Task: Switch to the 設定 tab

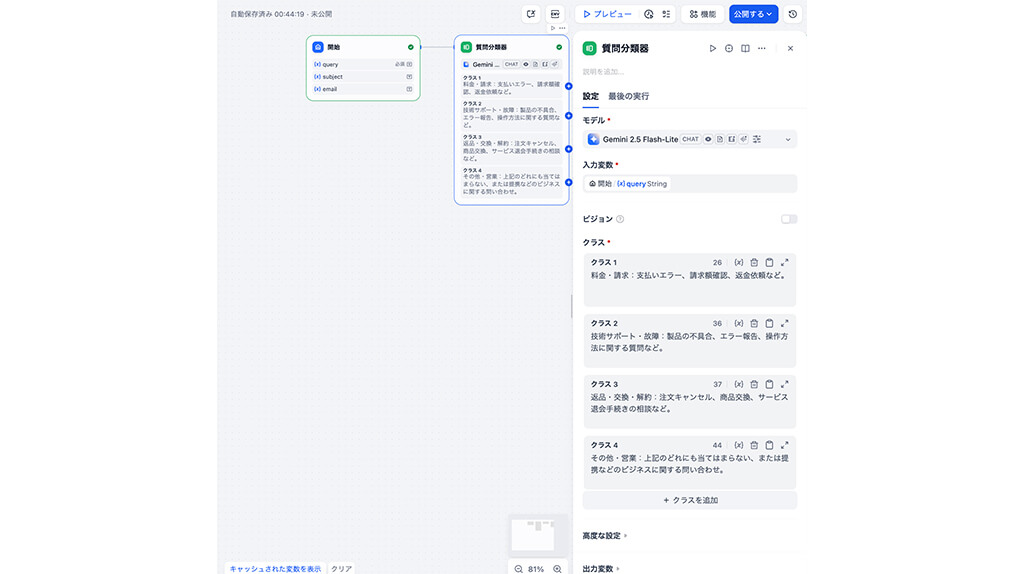Action: 590,96
